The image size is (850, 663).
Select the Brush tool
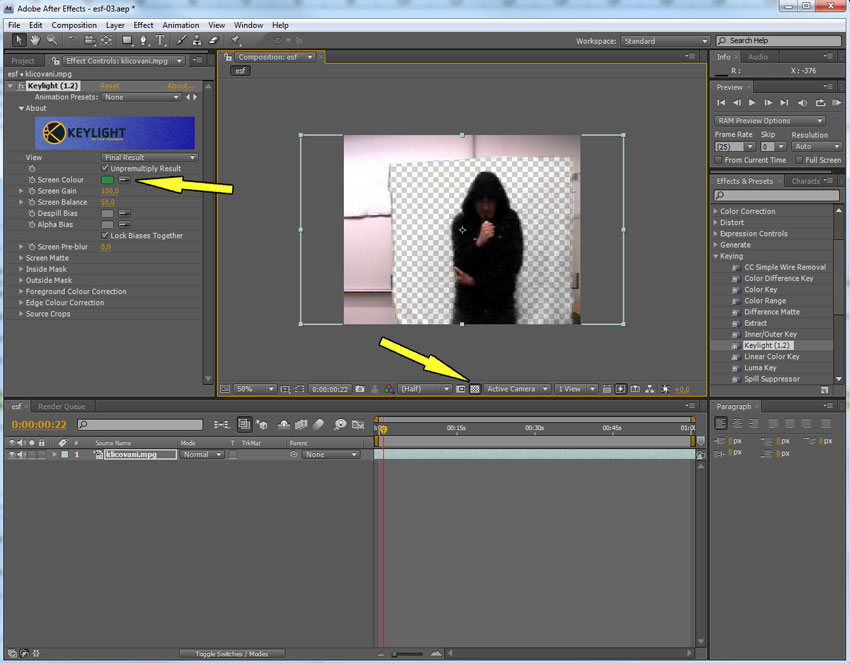182,40
